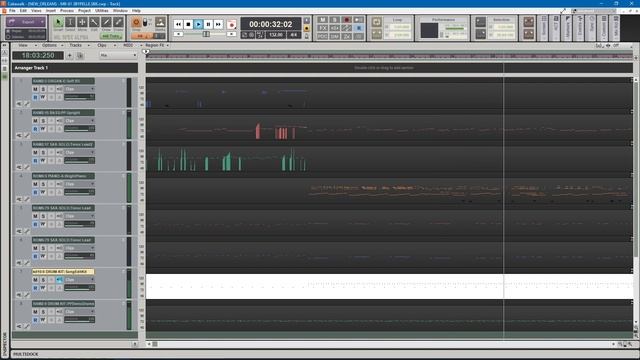The width and height of the screenshot is (640, 360).
Task: Open the Edit menu
Action: click(x=23, y=11)
